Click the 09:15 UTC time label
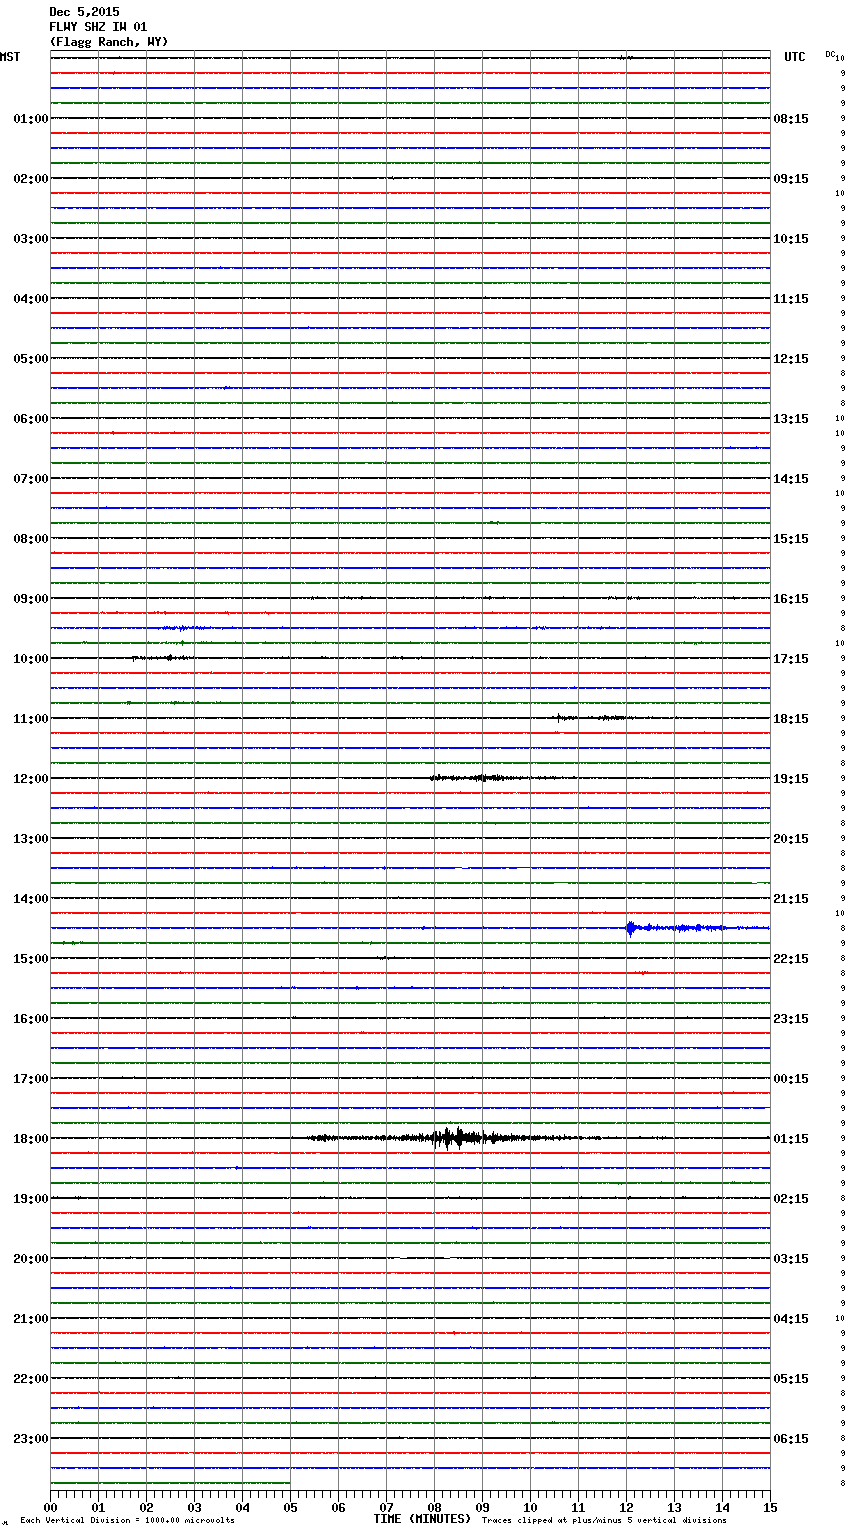 (x=791, y=179)
